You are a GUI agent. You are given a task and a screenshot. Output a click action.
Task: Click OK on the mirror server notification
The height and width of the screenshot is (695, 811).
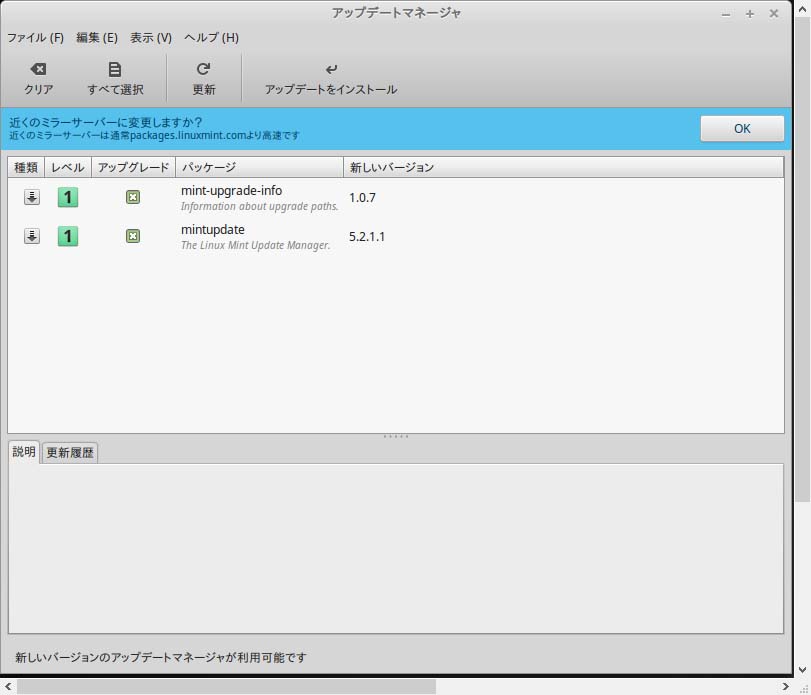coord(741,128)
